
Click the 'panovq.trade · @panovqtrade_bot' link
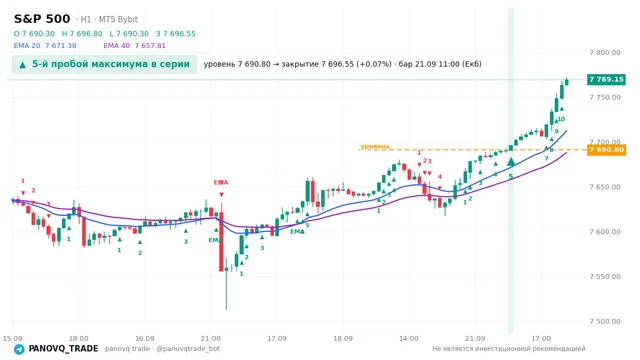tap(162, 349)
